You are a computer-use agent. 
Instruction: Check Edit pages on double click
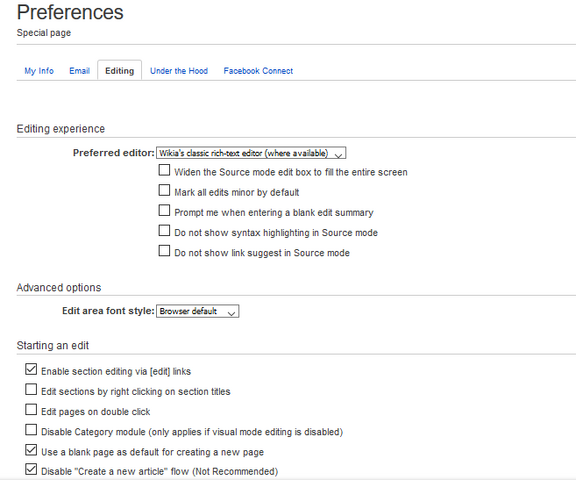pos(31,409)
